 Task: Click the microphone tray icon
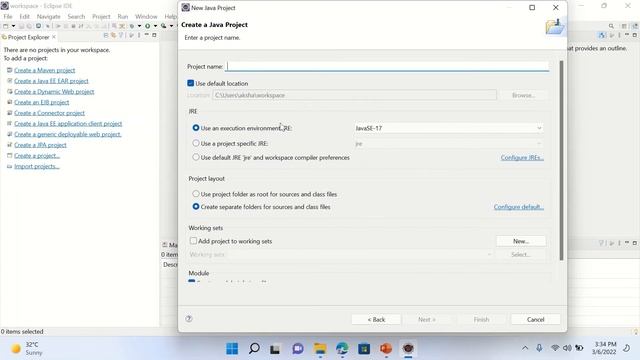point(539,348)
